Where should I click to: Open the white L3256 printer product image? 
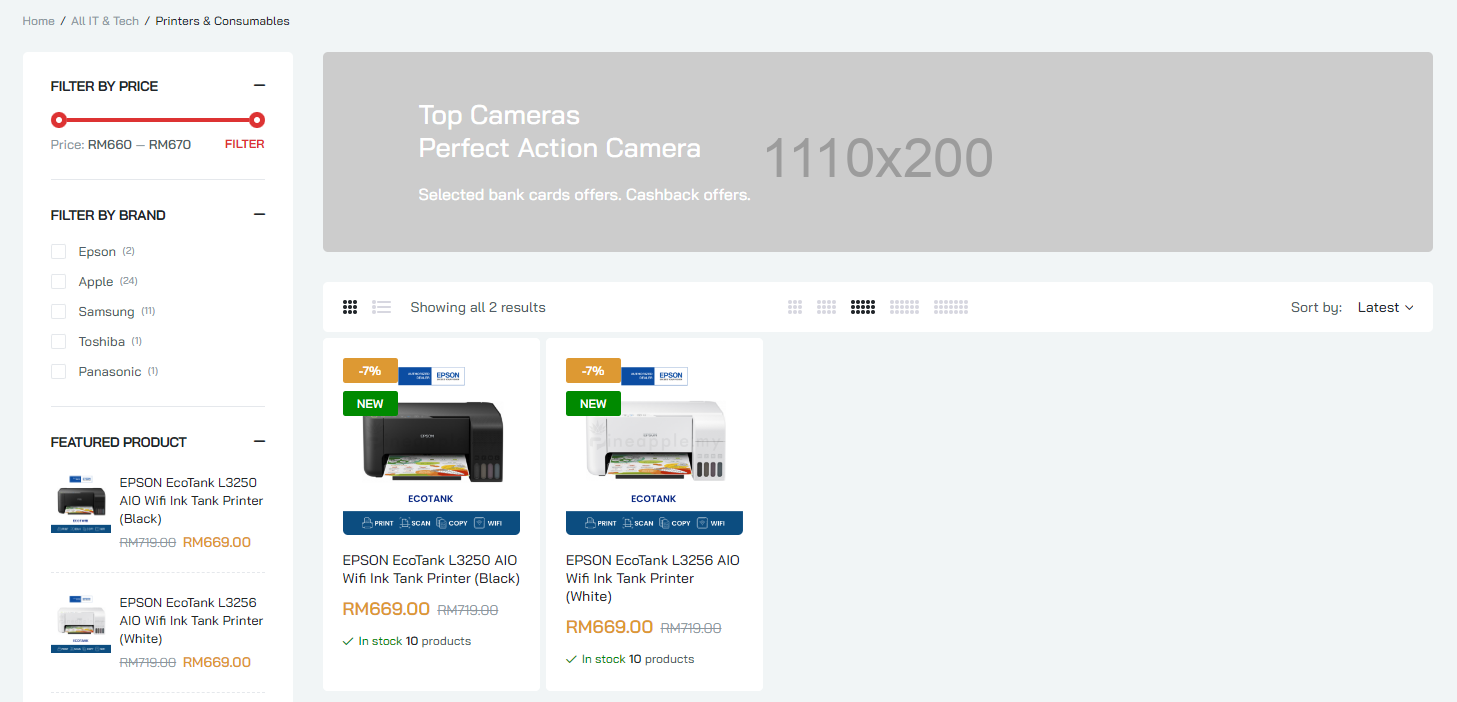click(654, 446)
